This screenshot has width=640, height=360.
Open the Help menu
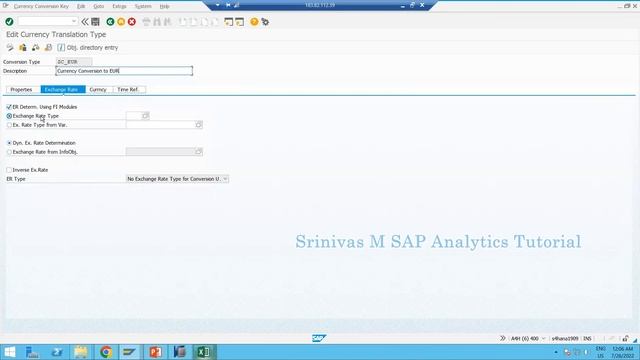(x=164, y=6)
